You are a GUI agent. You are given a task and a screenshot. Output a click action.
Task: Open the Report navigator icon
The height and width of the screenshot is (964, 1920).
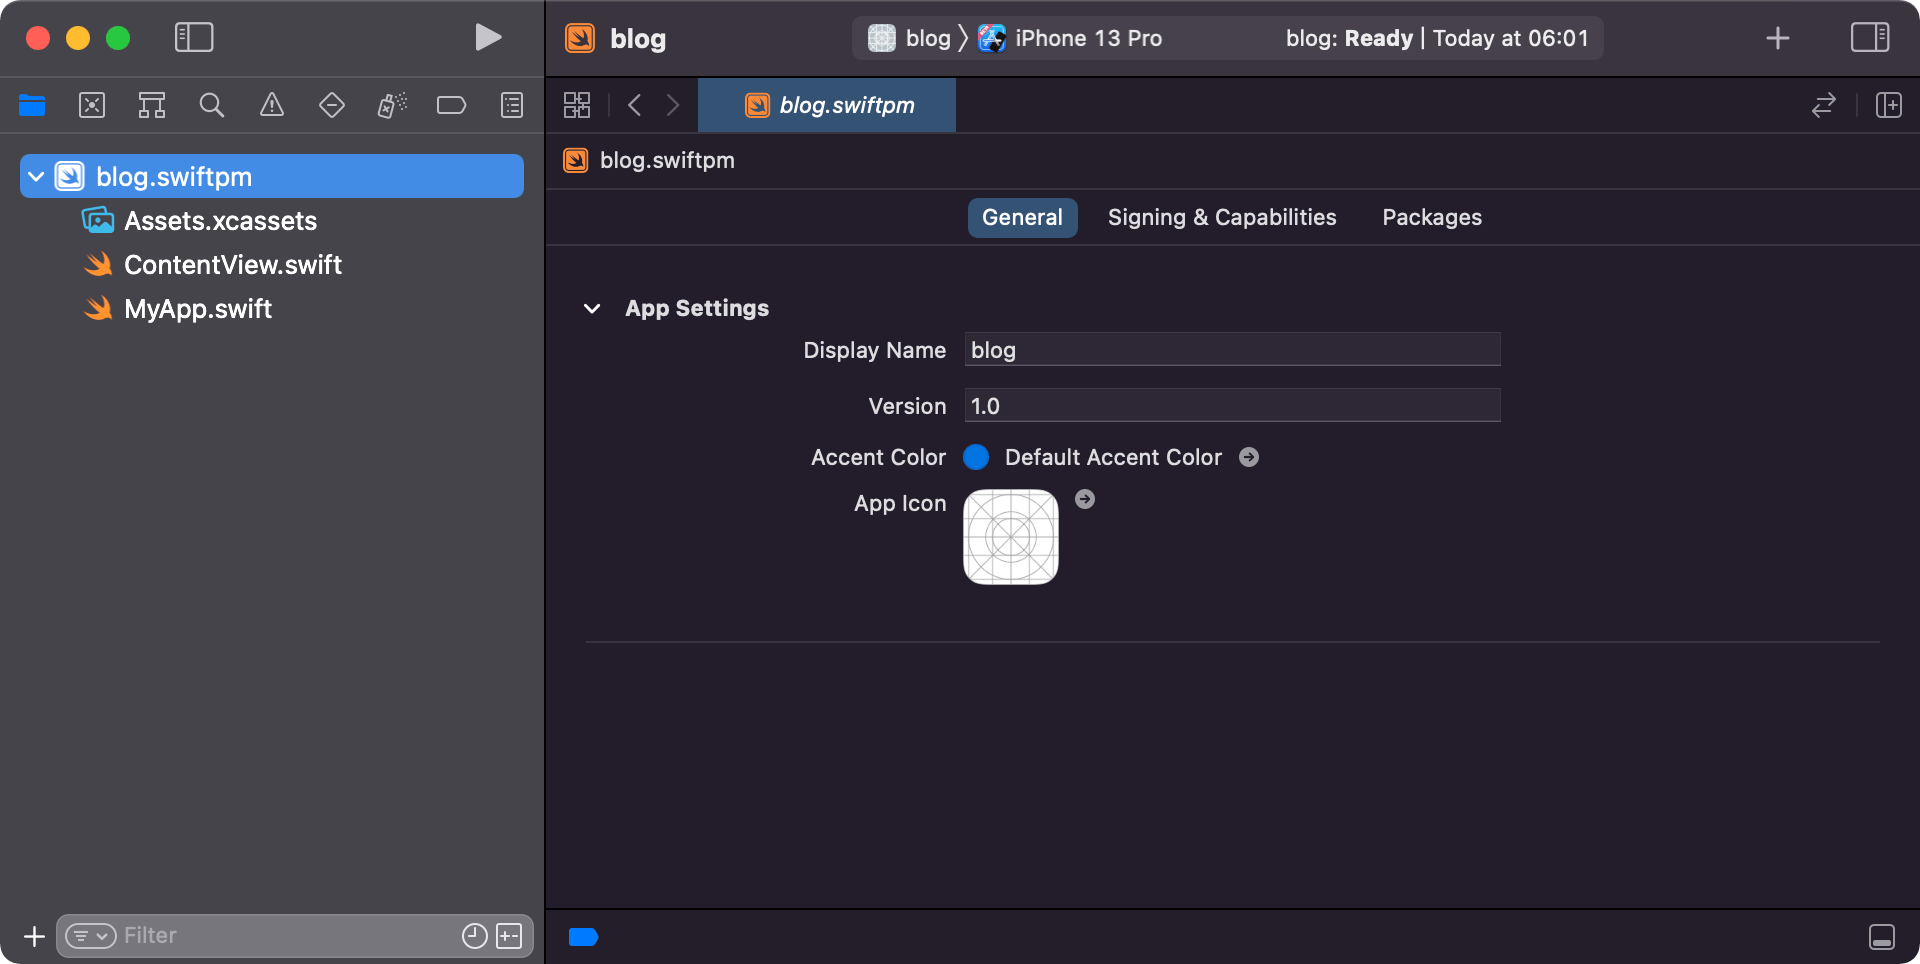511,104
